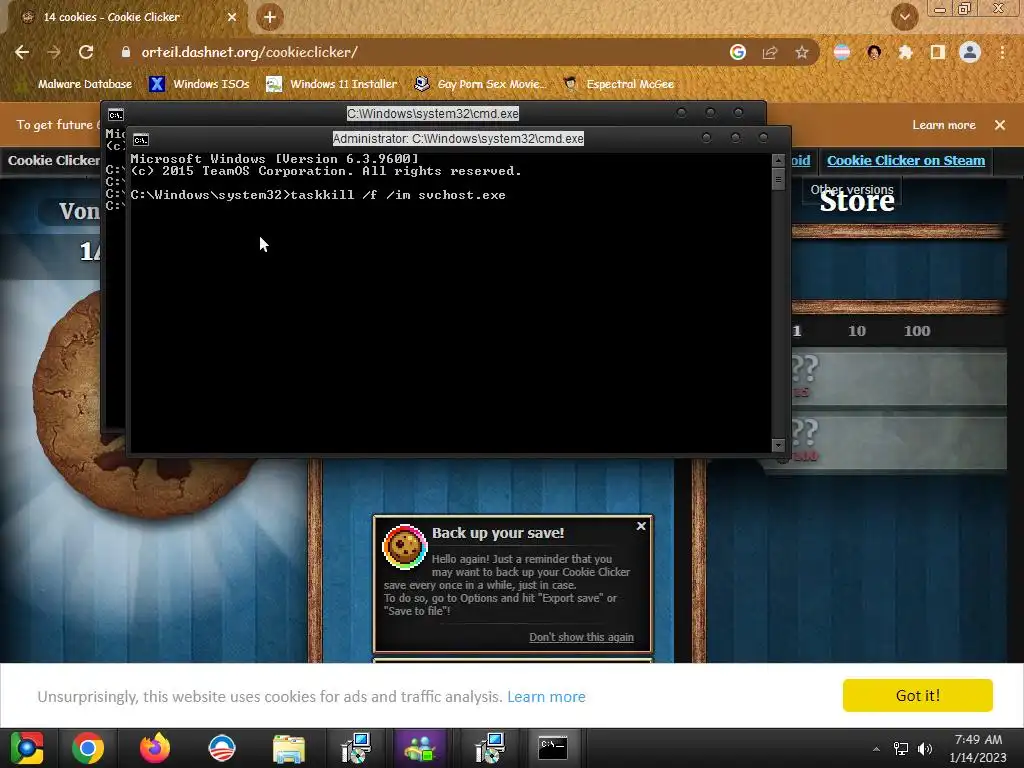Click 'Got it!' on cookie consent

pyautogui.click(x=918, y=696)
